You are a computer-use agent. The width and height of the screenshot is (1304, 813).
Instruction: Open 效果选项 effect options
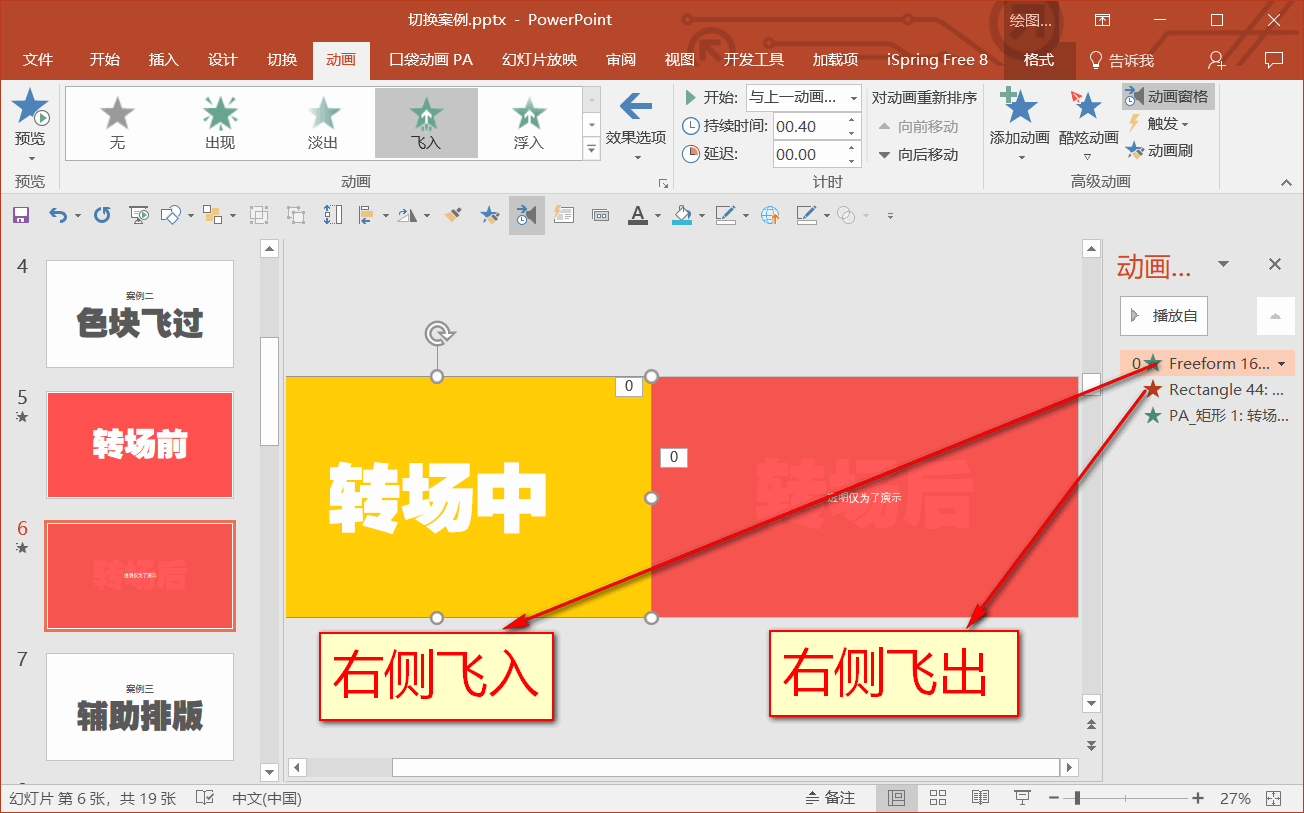point(636,126)
